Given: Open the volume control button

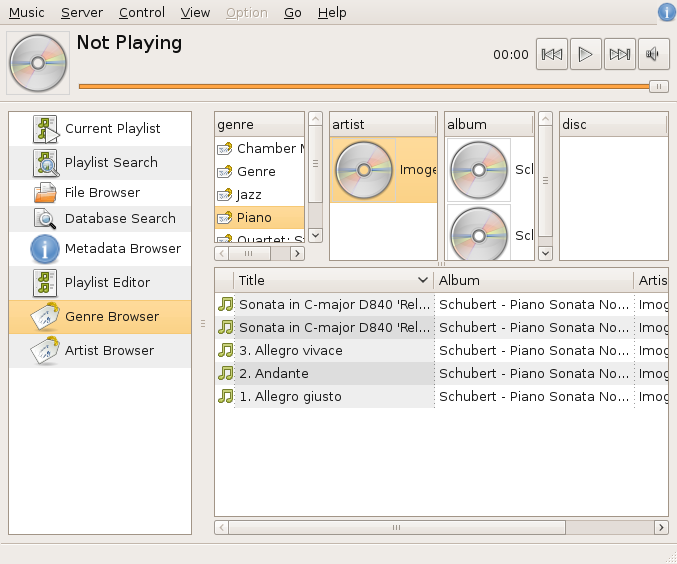Looking at the screenshot, I should point(654,54).
